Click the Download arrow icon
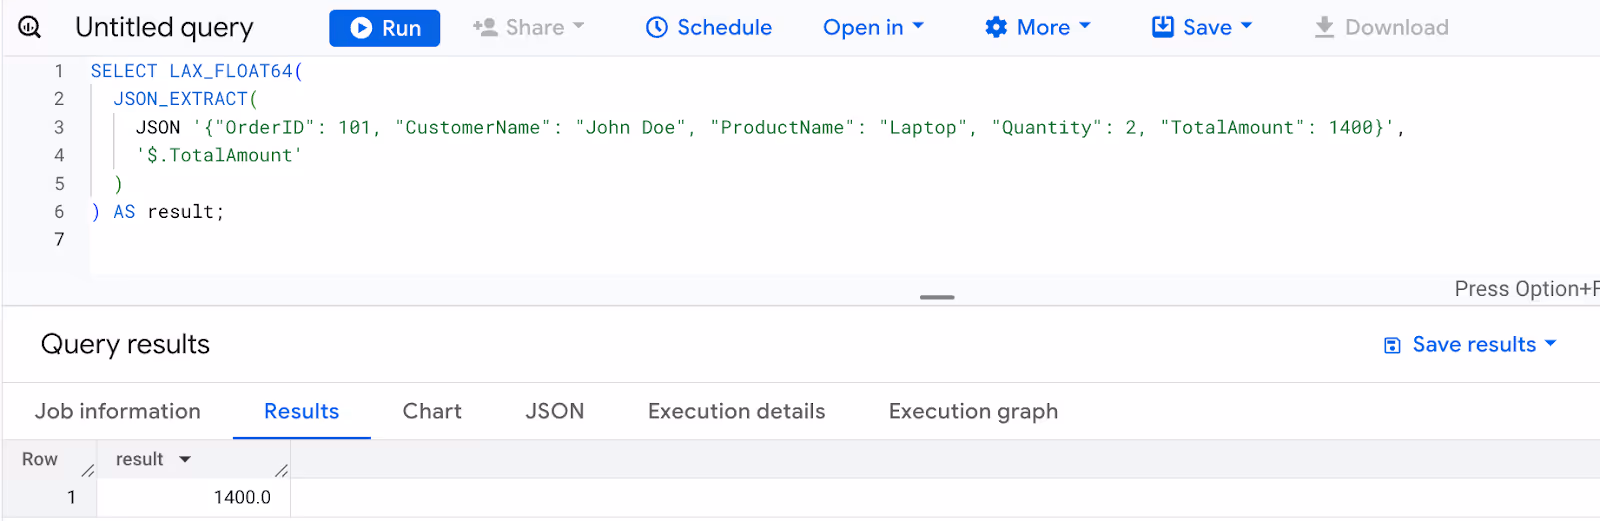This screenshot has height=521, width=1600. [x=1324, y=27]
